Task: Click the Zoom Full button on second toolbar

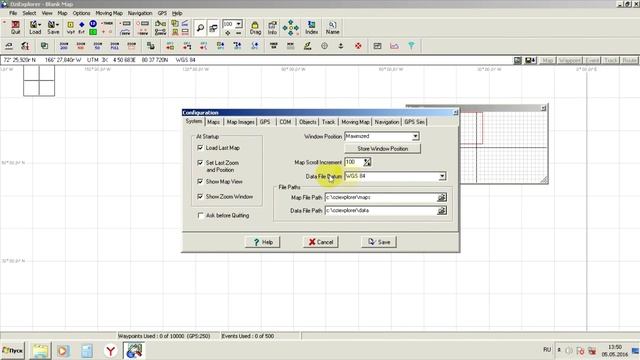Action: (115, 46)
